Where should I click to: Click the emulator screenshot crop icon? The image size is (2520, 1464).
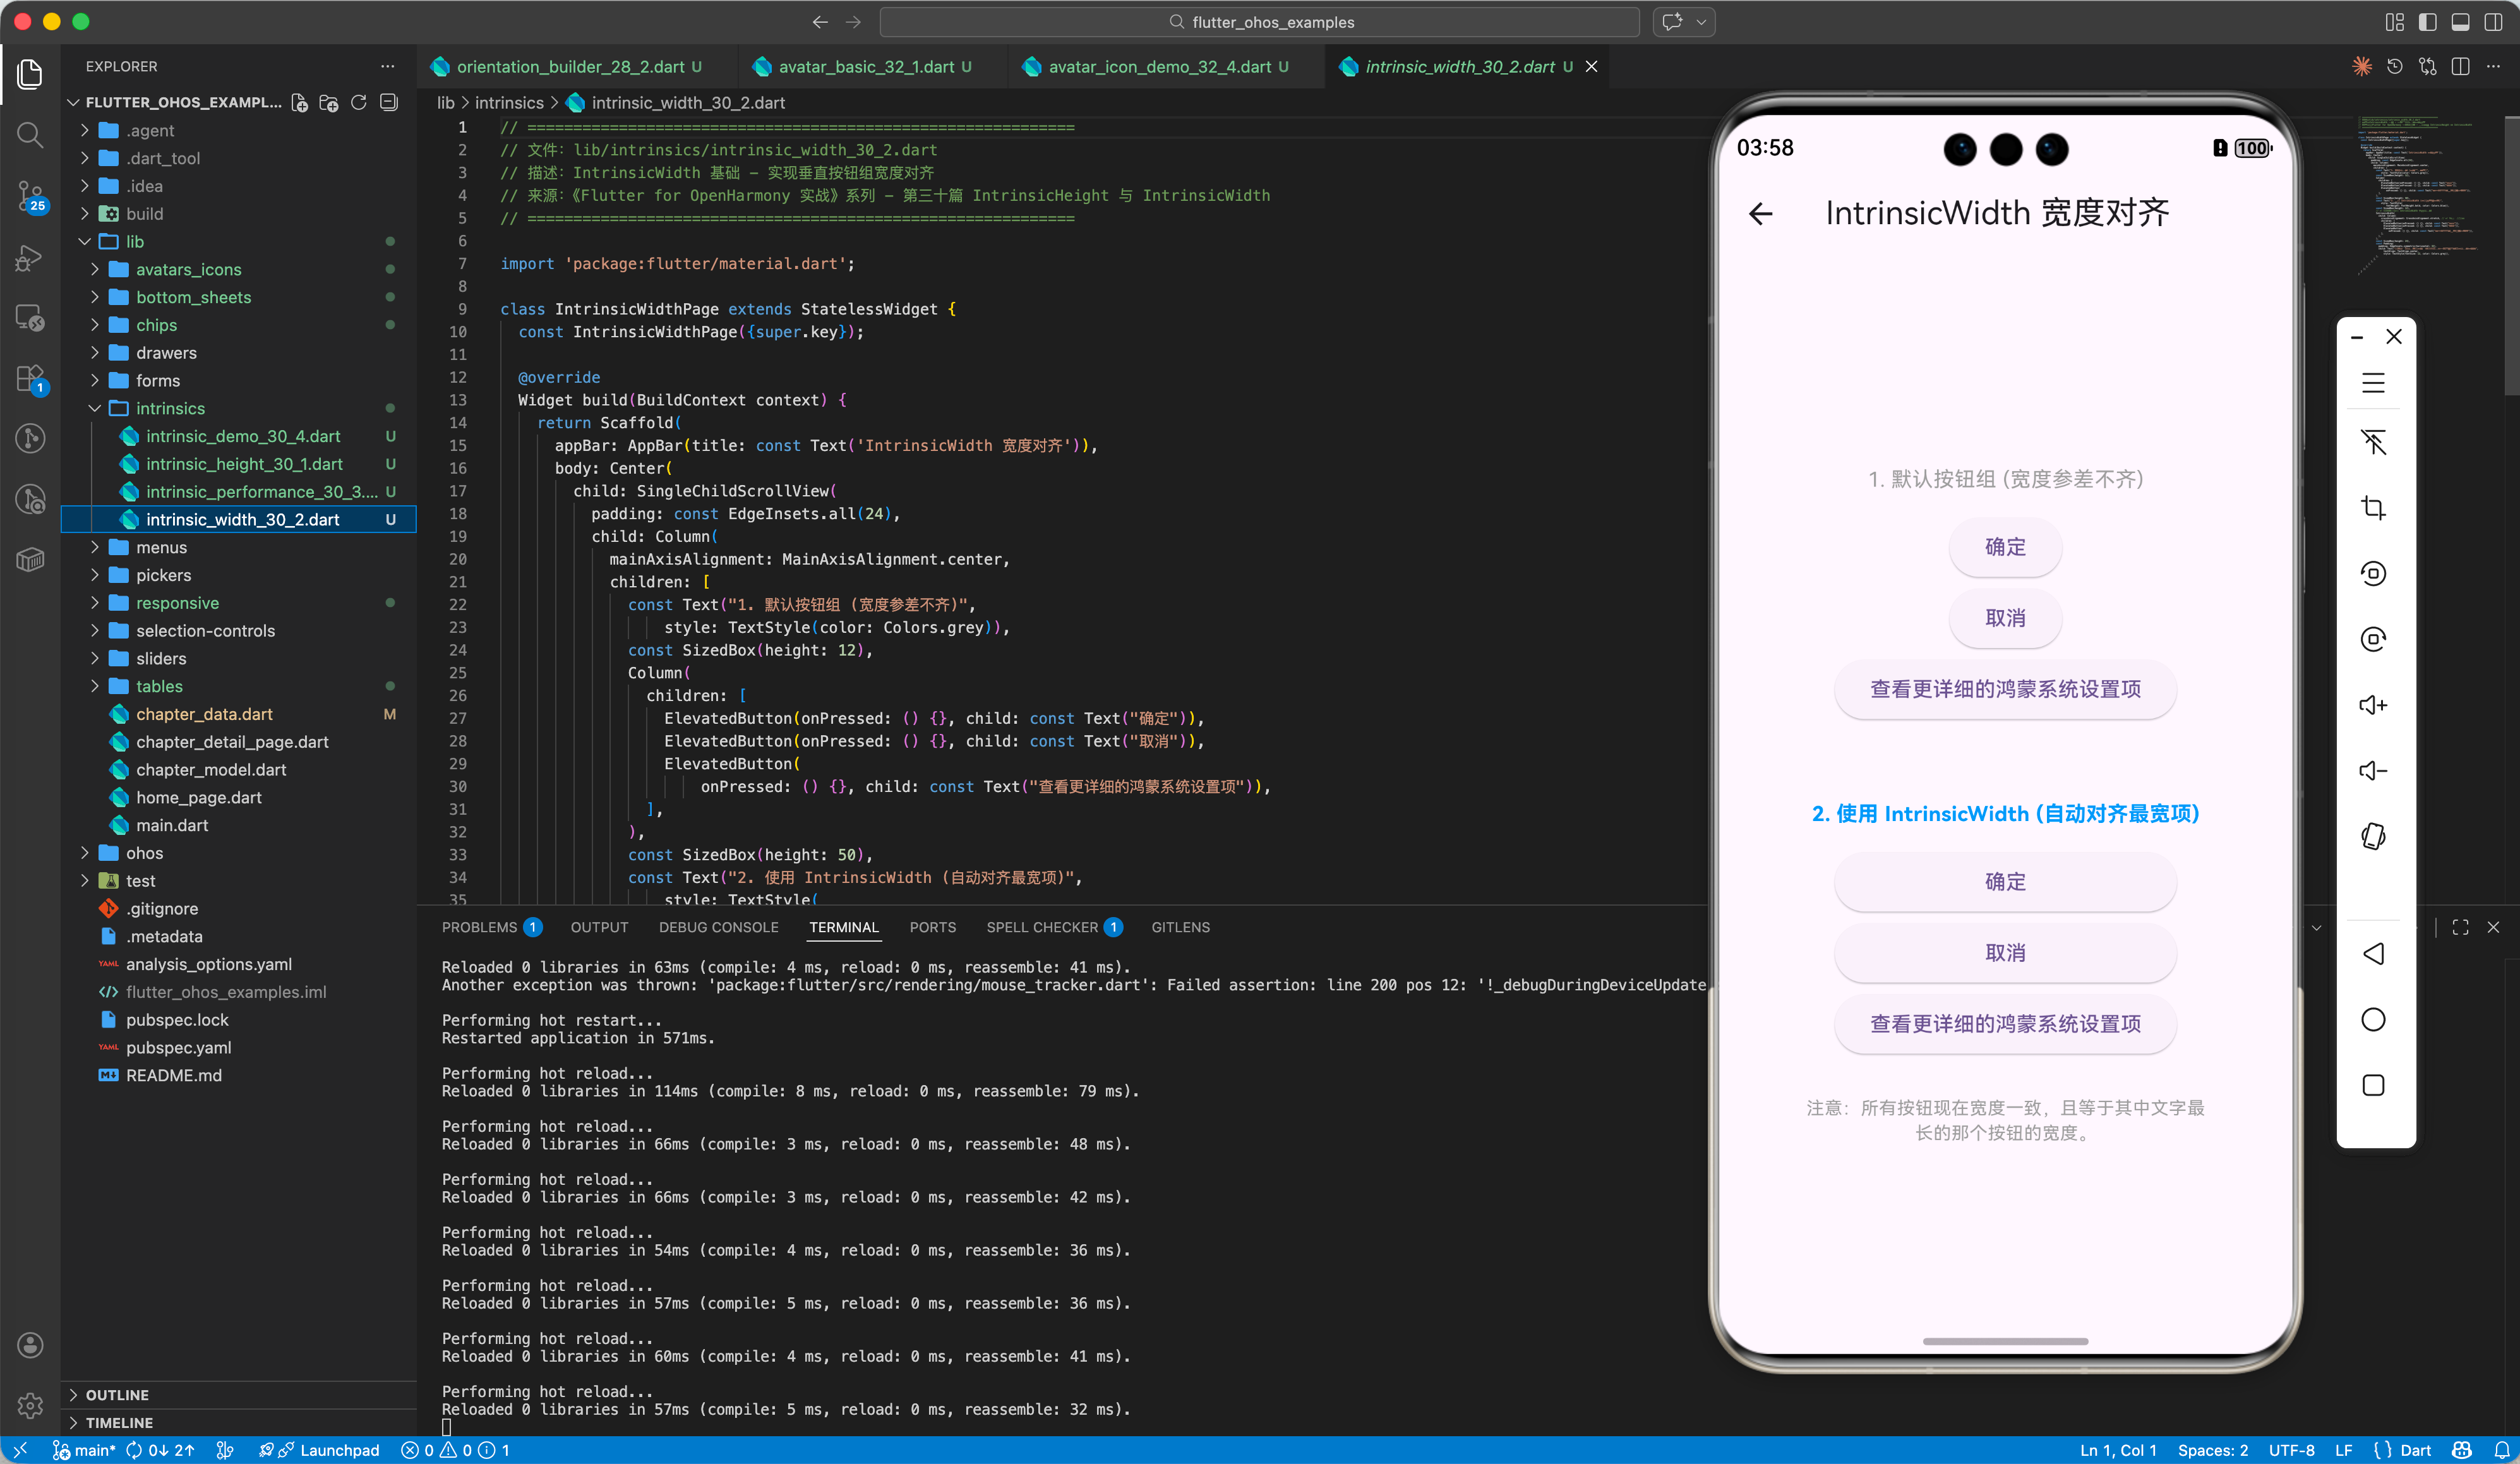(x=2373, y=508)
